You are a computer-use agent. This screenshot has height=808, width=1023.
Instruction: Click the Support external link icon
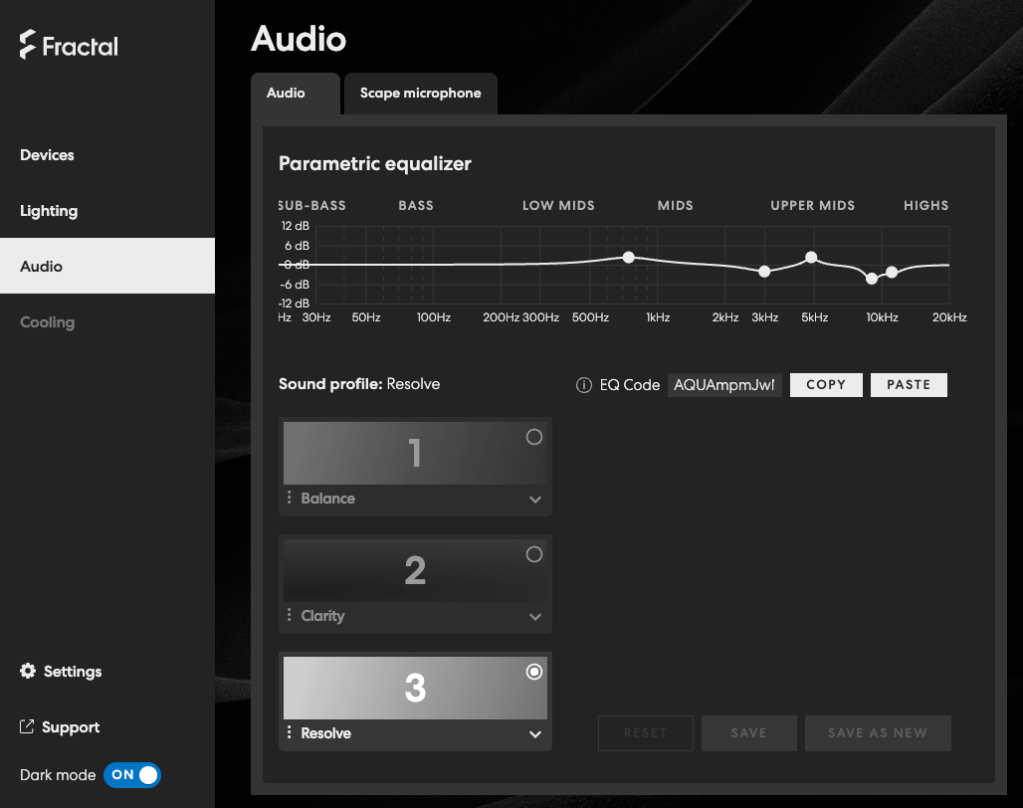(27, 727)
